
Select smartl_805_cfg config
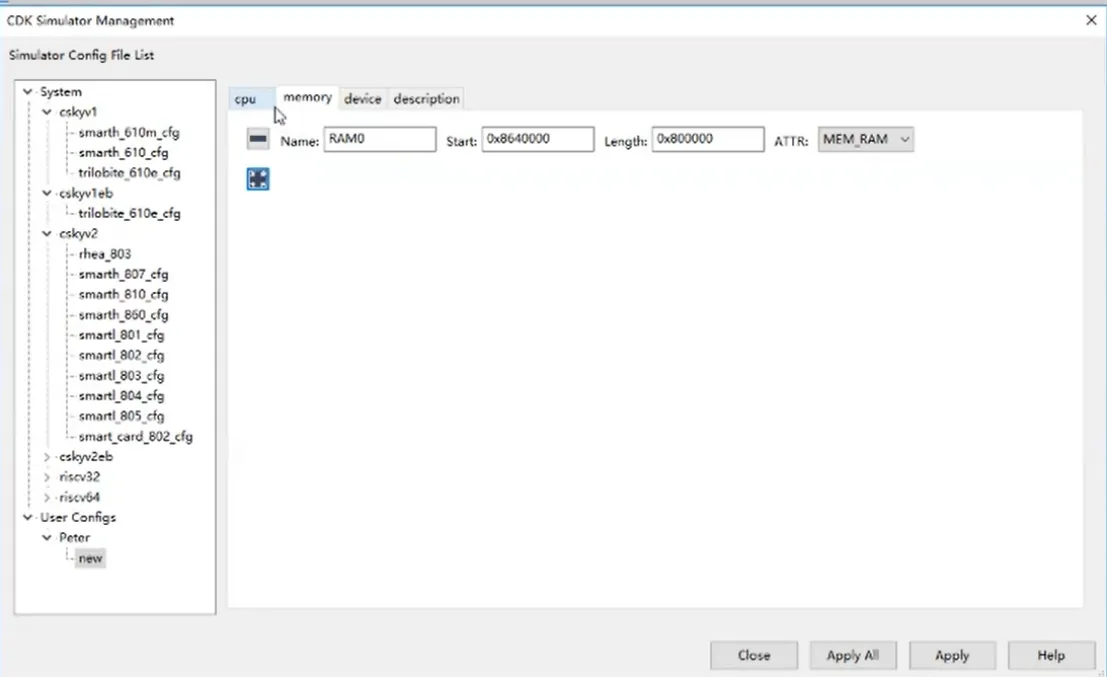[122, 416]
